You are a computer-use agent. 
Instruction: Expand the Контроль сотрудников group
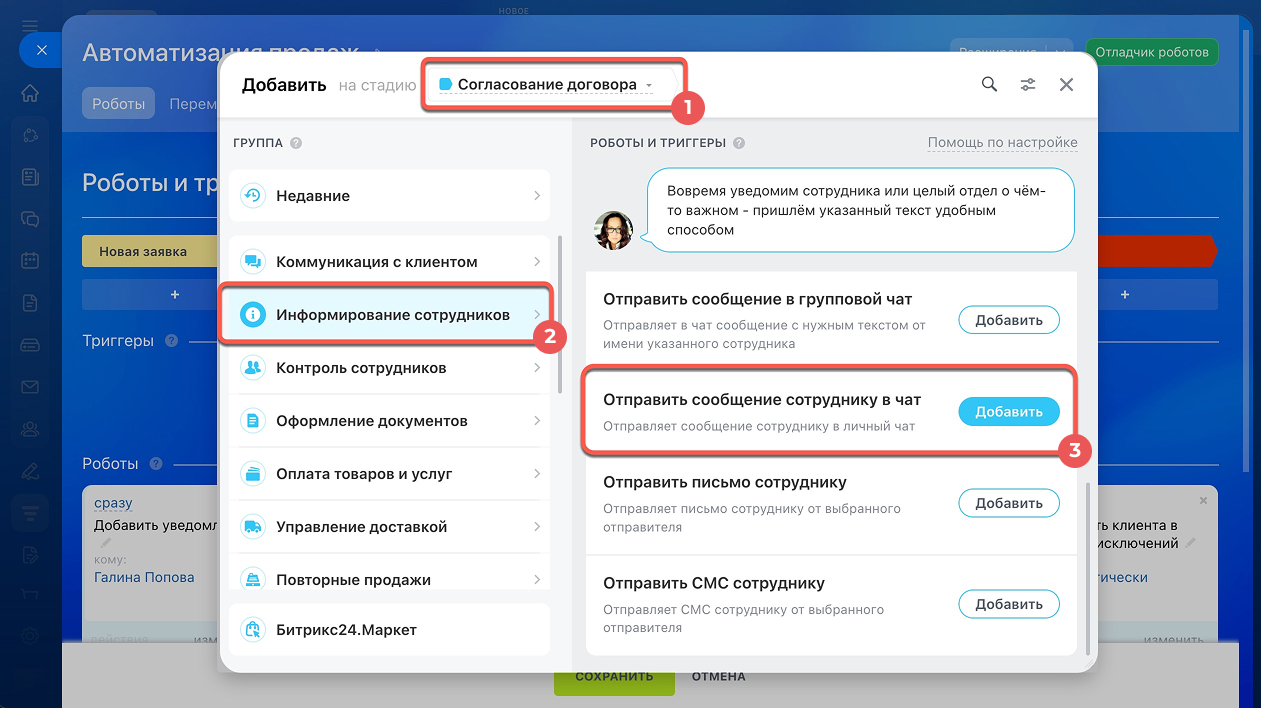[x=389, y=368]
